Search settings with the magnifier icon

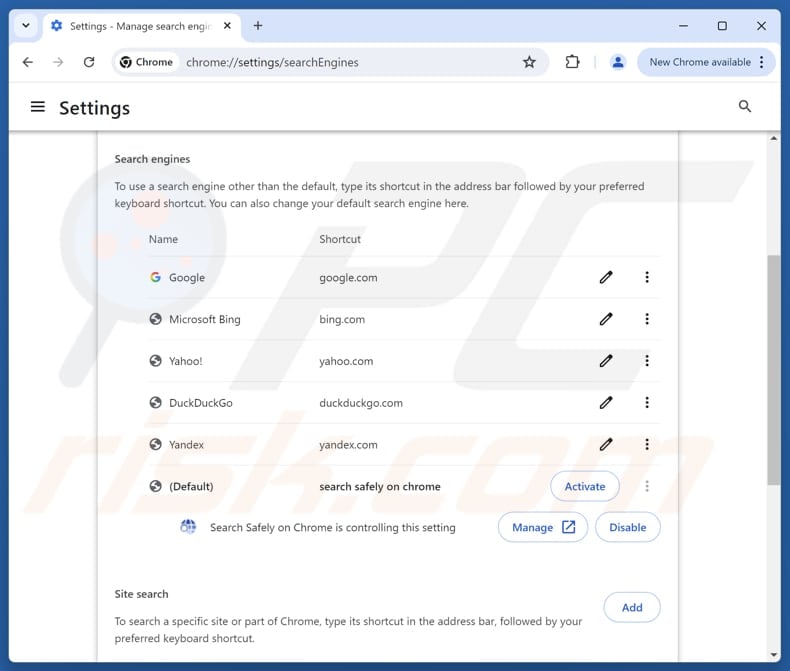pyautogui.click(x=745, y=106)
